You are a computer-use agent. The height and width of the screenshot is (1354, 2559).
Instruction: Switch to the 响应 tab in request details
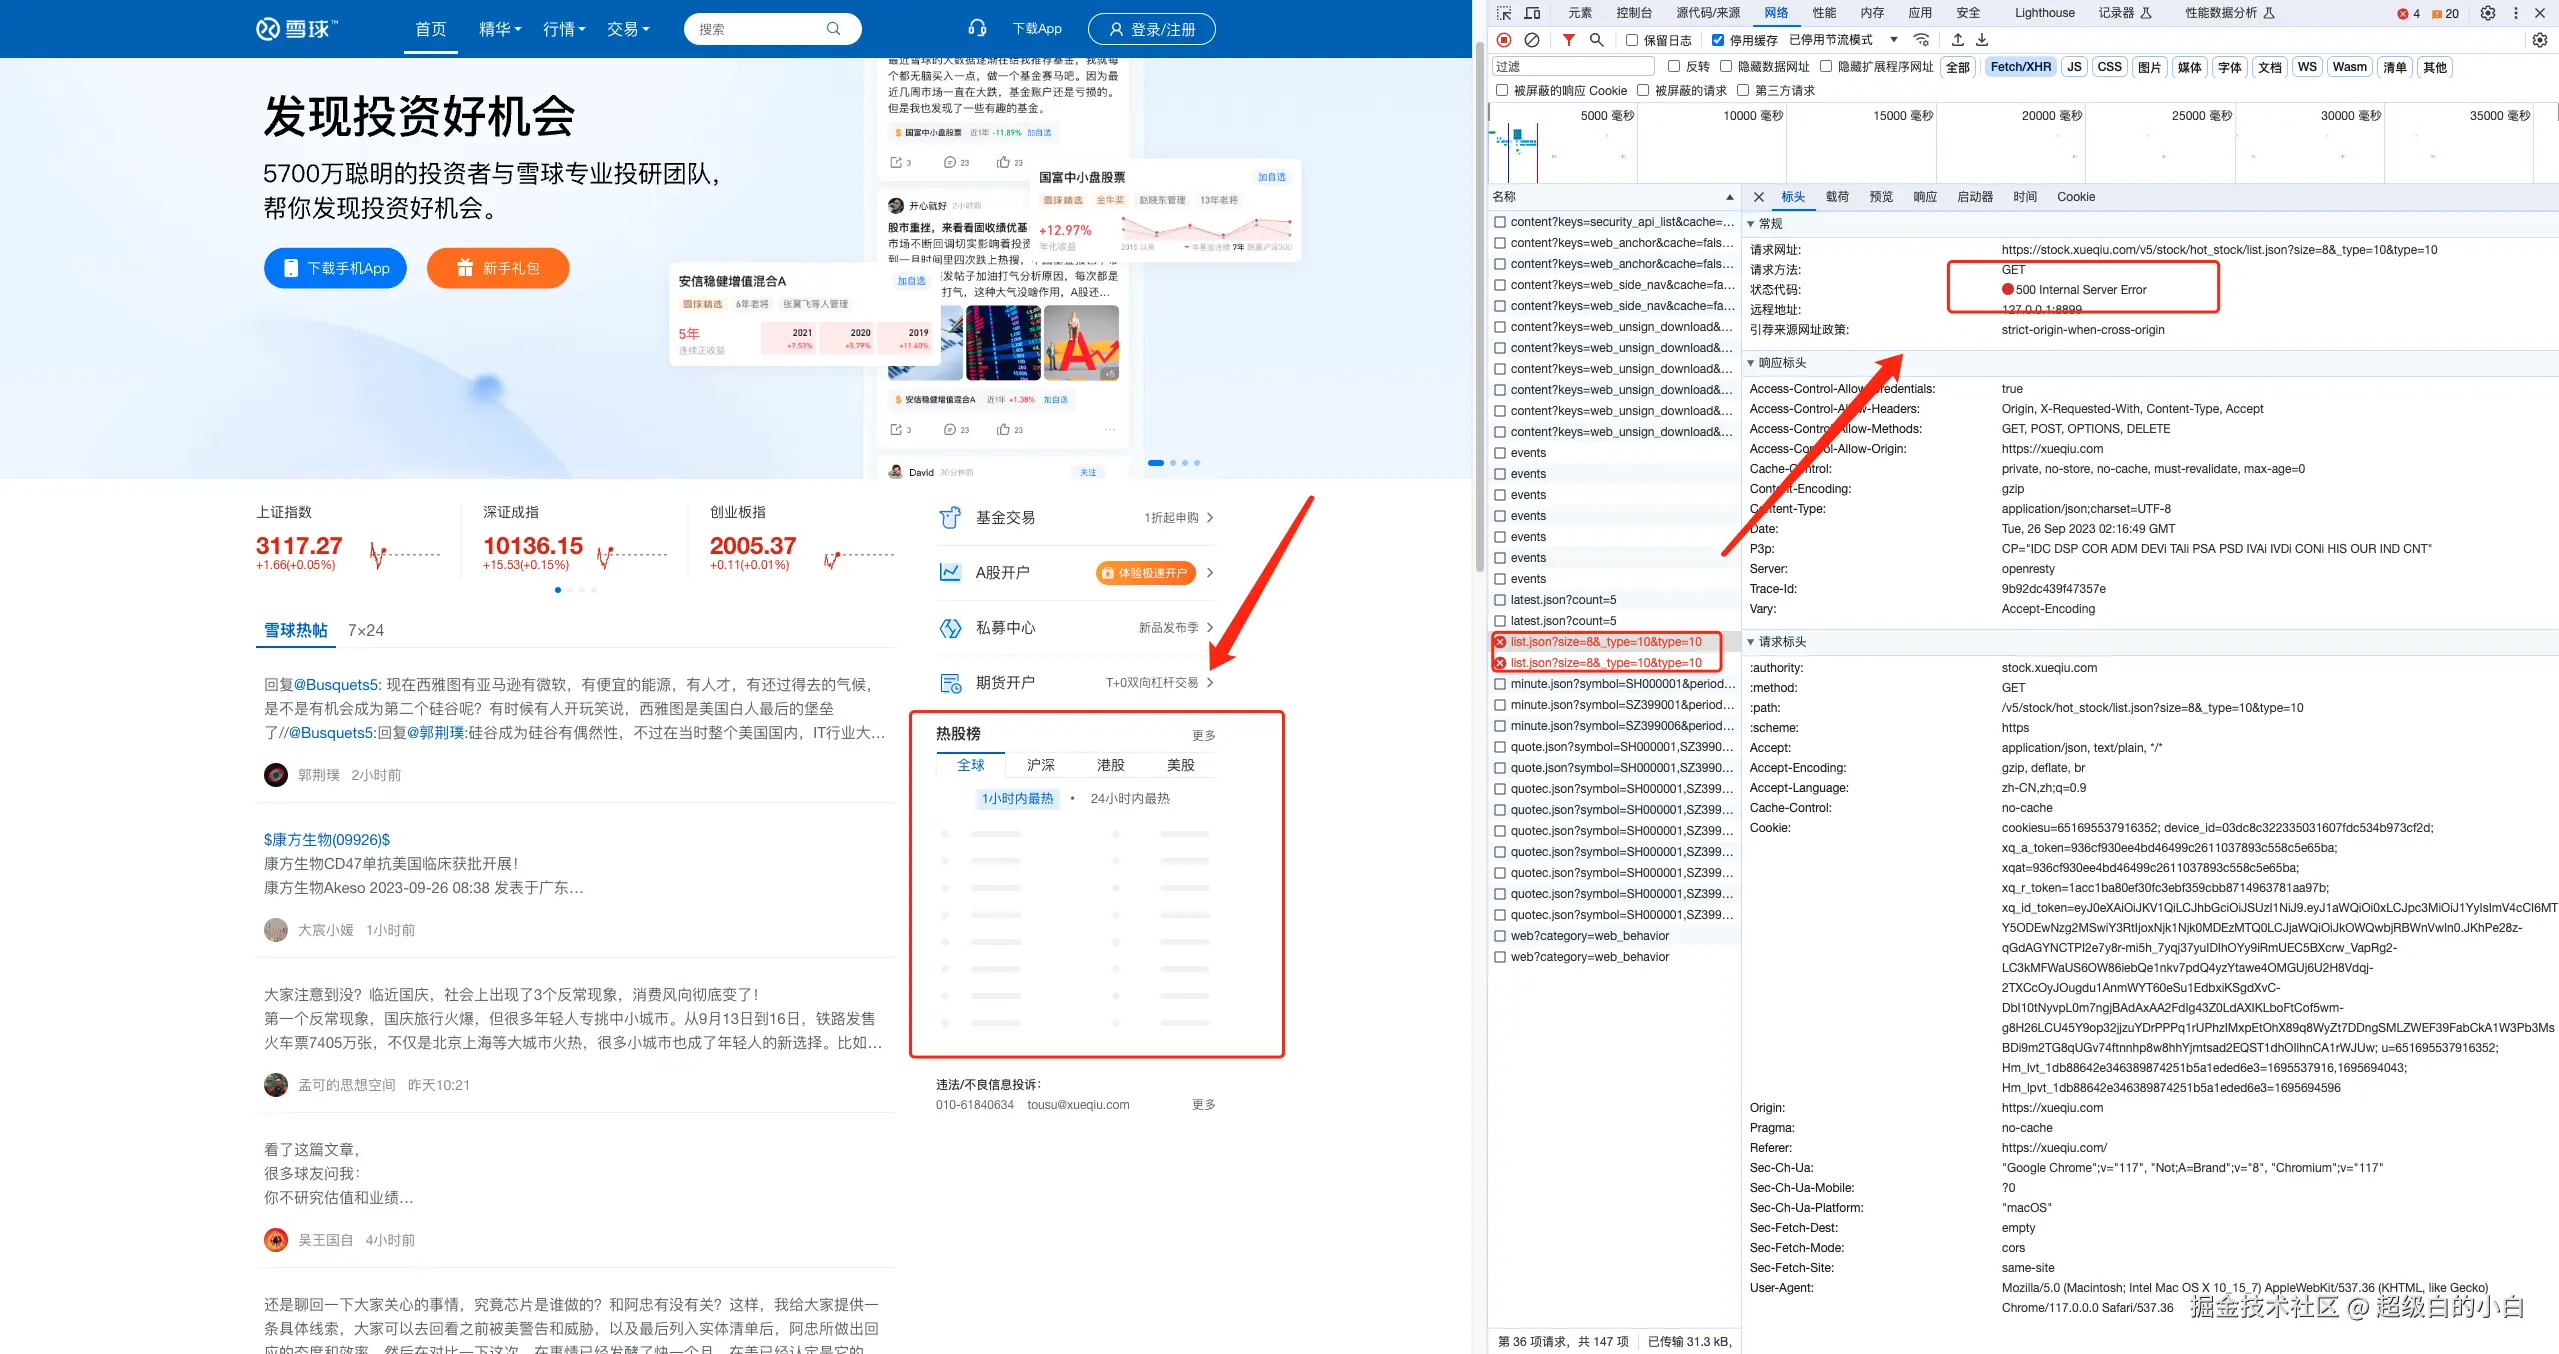[1924, 197]
